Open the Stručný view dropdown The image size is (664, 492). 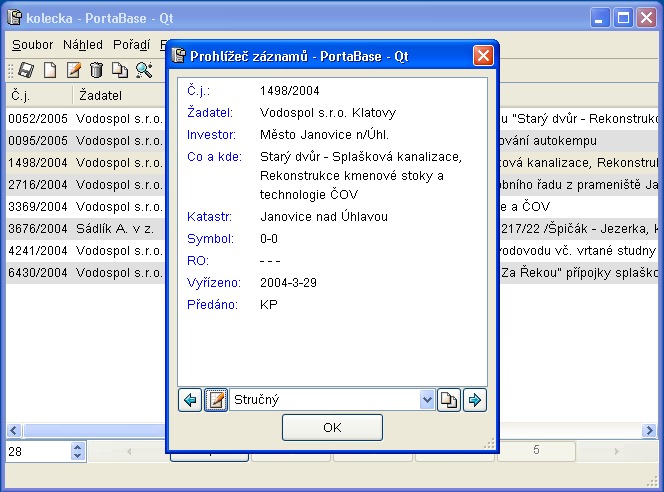click(x=427, y=400)
